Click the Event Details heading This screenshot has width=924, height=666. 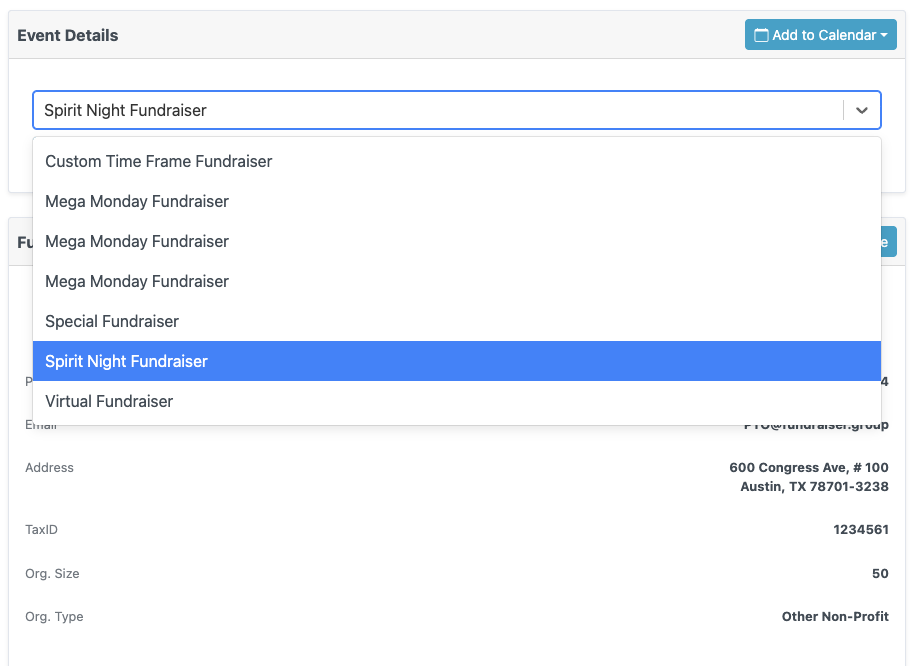click(x=68, y=35)
